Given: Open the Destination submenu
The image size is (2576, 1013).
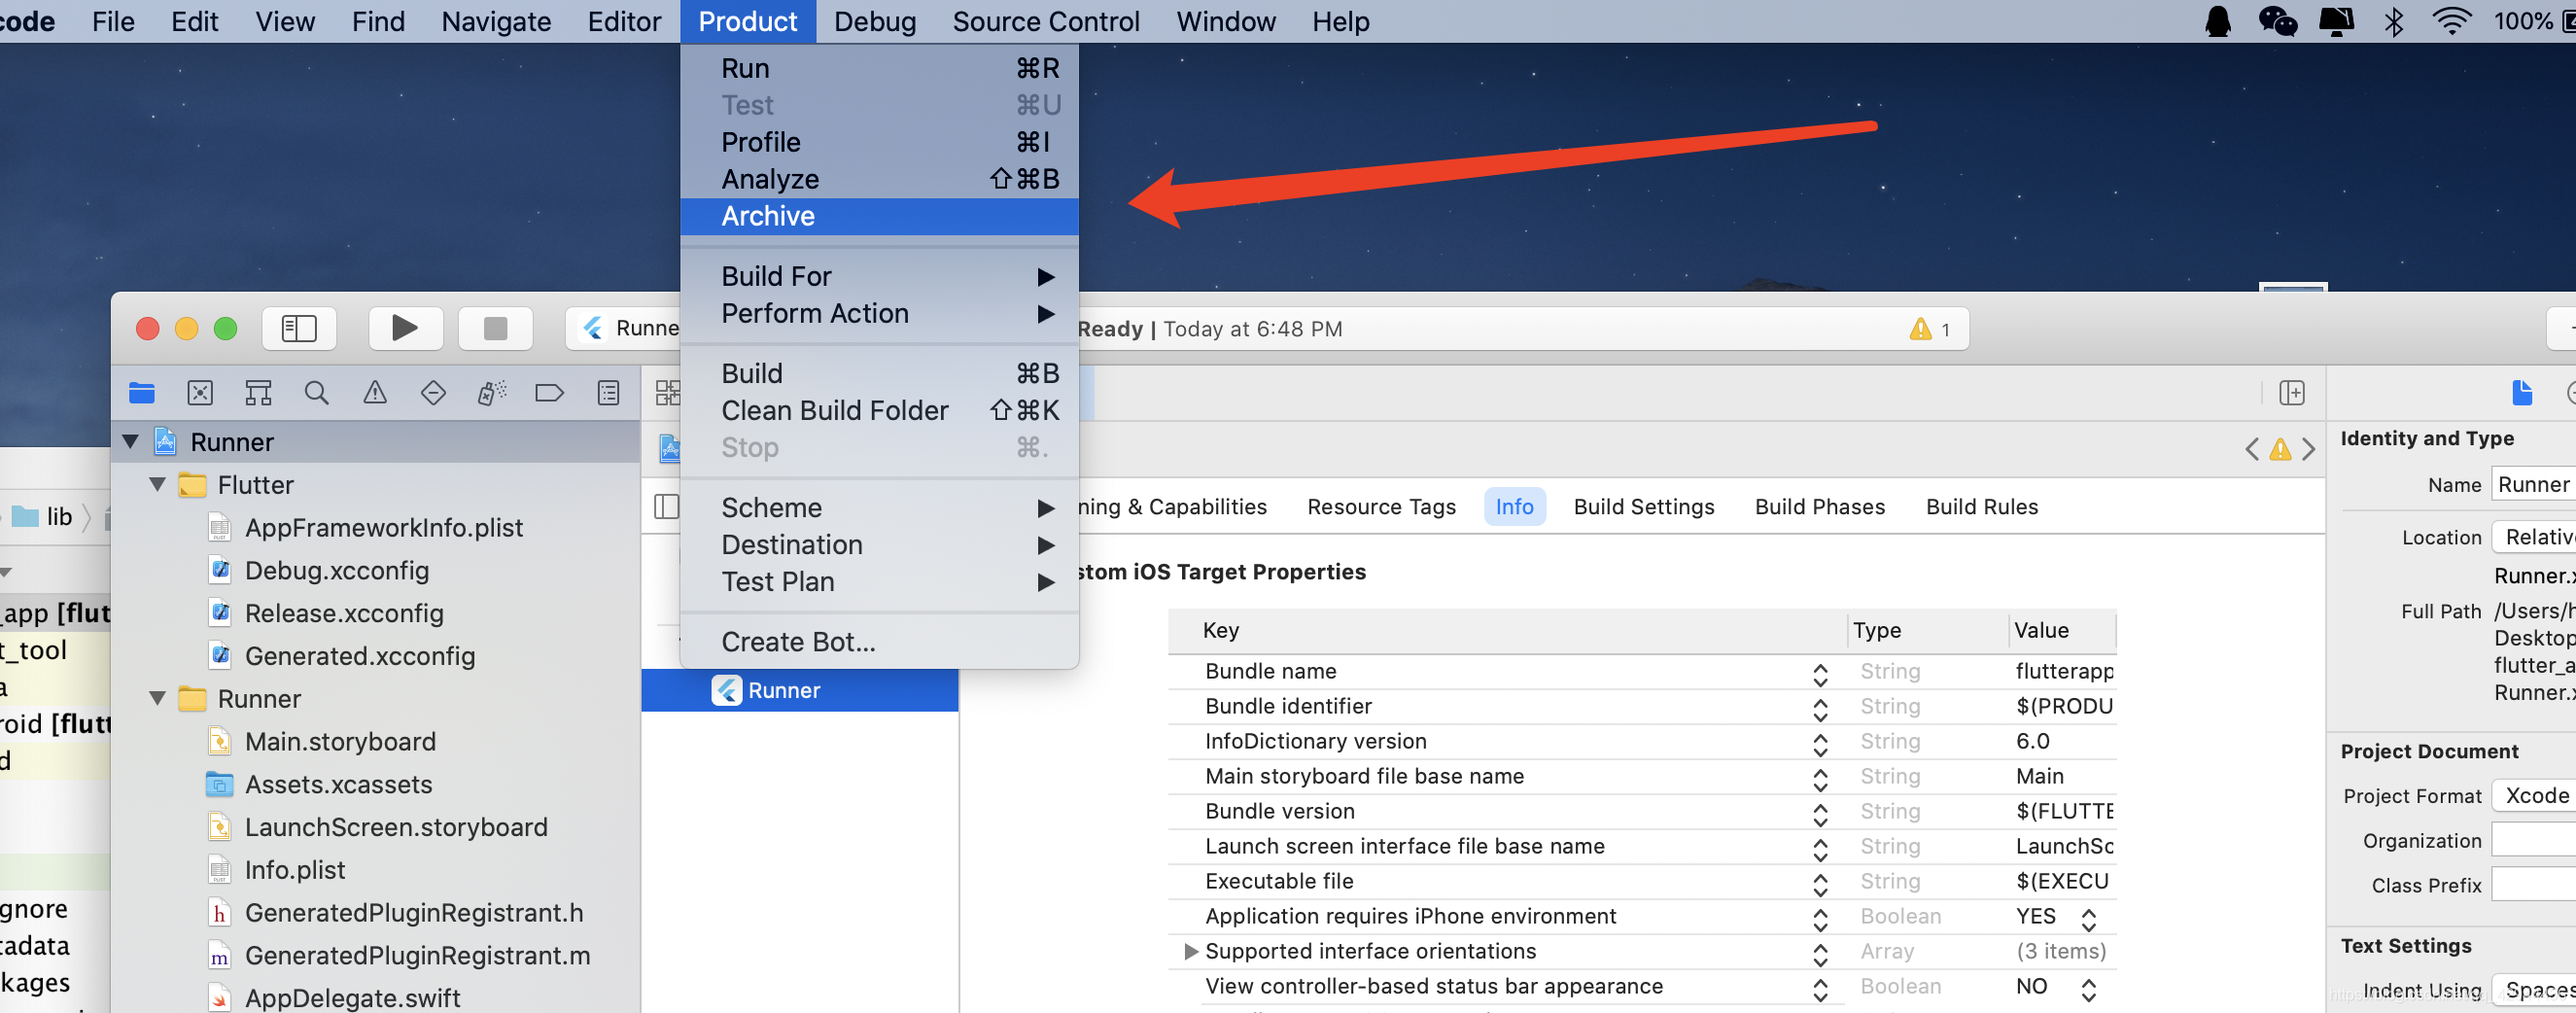Looking at the screenshot, I should [x=879, y=544].
